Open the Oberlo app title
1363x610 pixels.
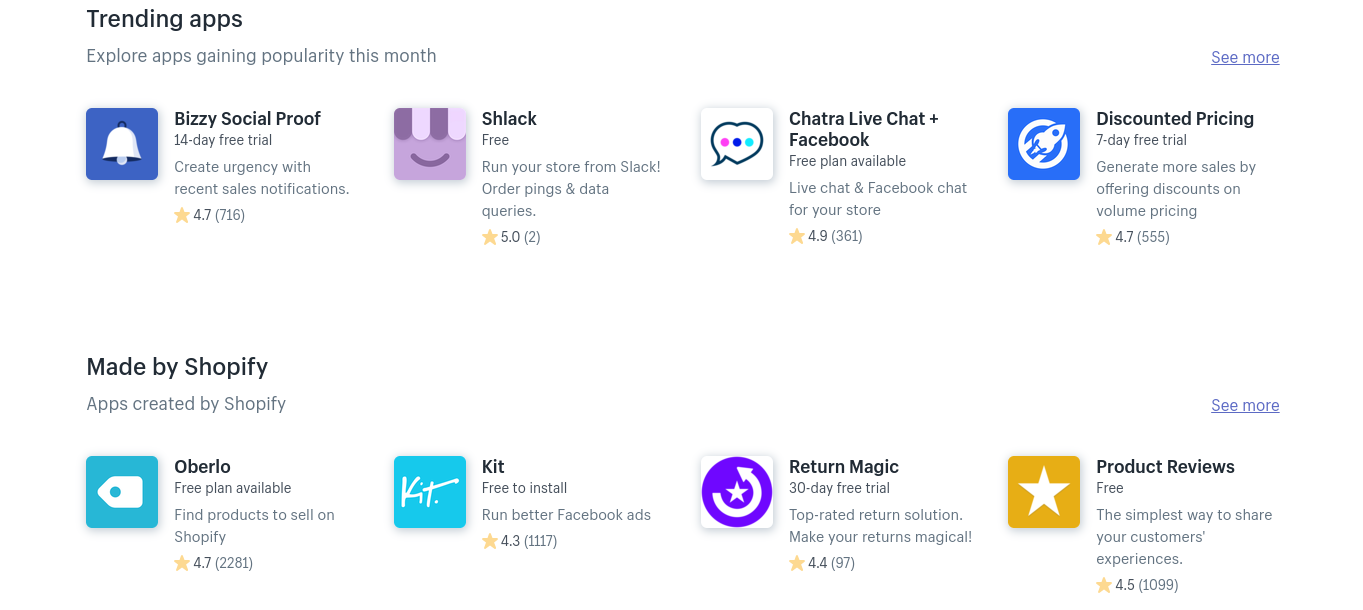pyautogui.click(x=202, y=466)
